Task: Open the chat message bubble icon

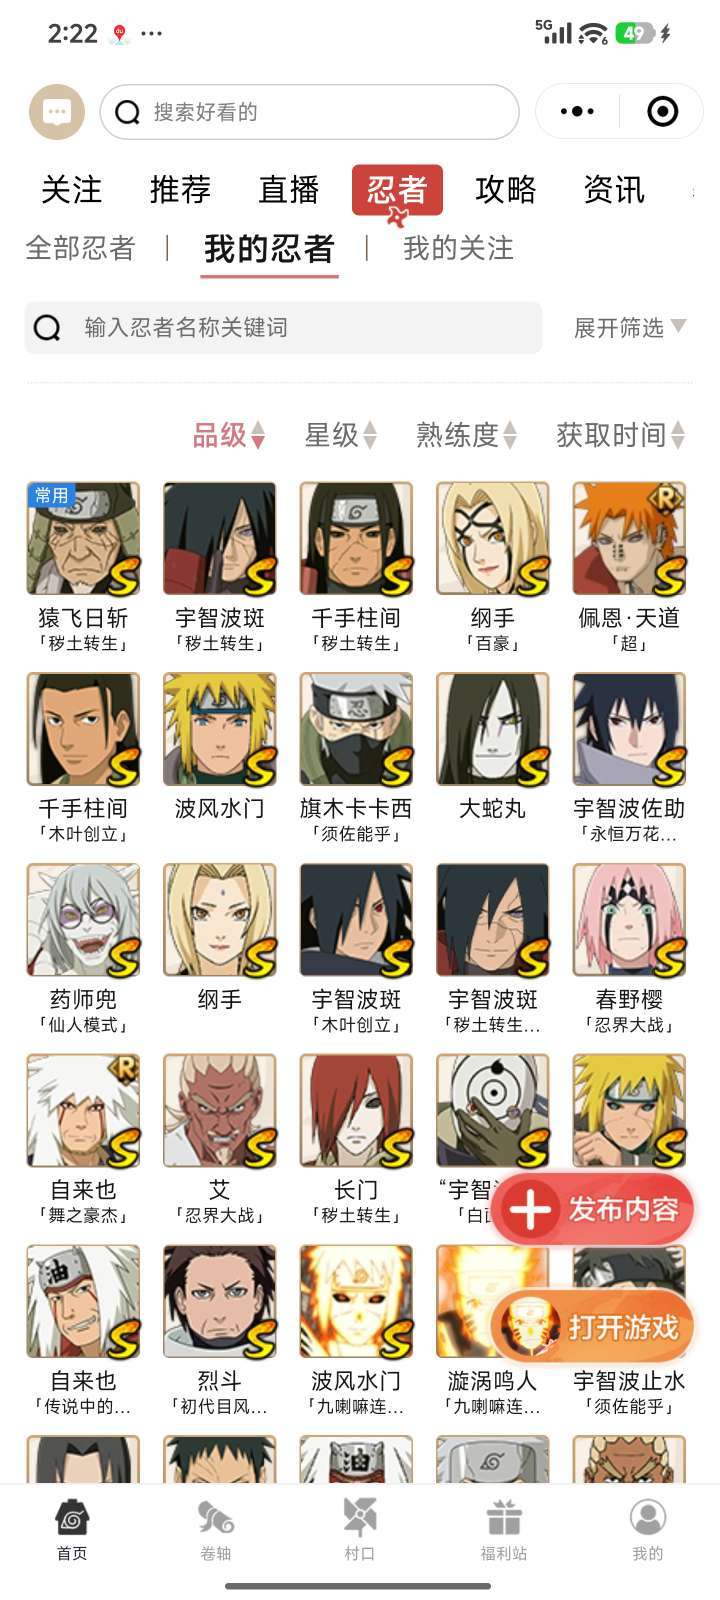Action: tap(57, 112)
